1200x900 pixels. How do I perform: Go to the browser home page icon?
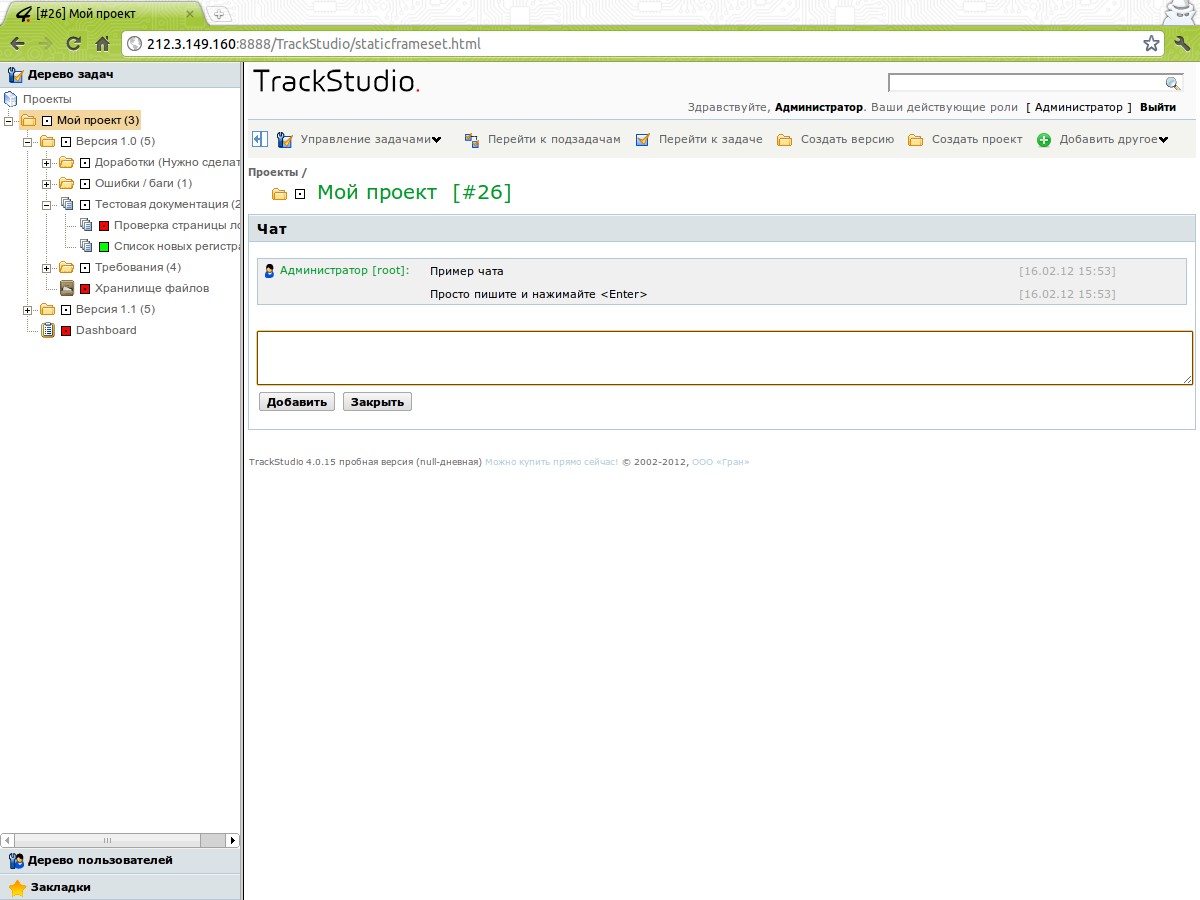tap(102, 43)
